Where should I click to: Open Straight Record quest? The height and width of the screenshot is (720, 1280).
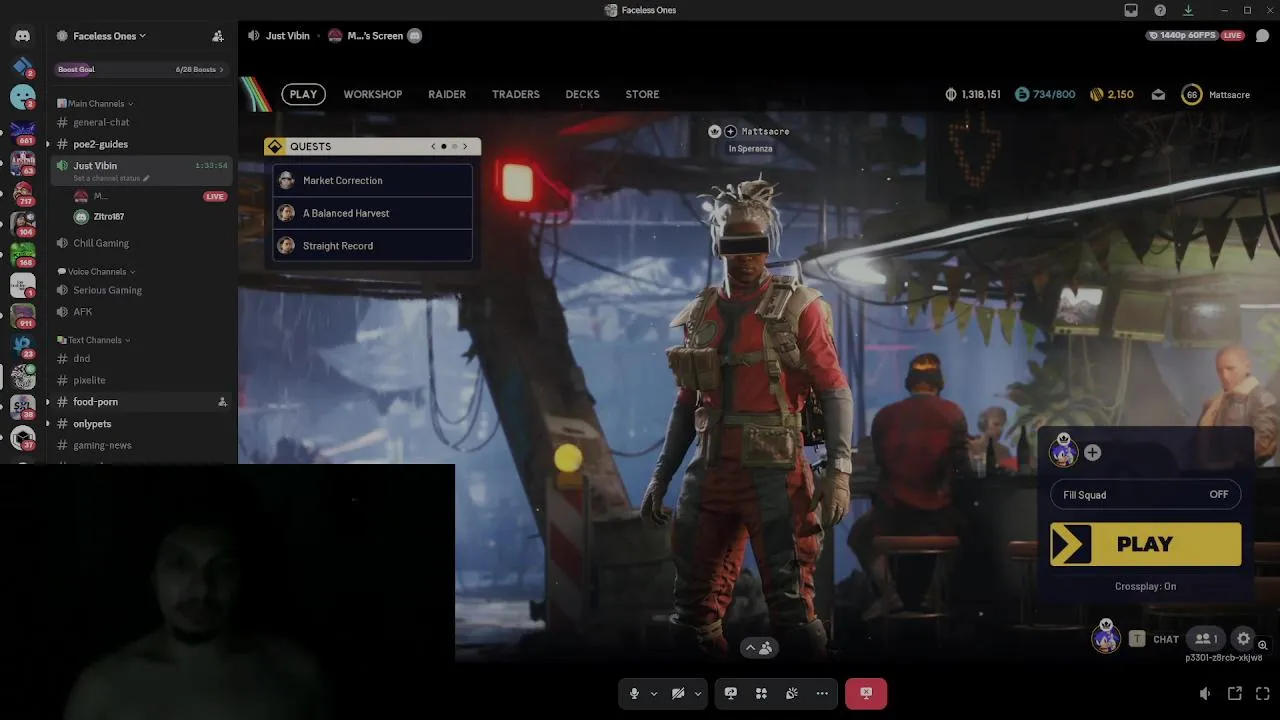click(372, 246)
